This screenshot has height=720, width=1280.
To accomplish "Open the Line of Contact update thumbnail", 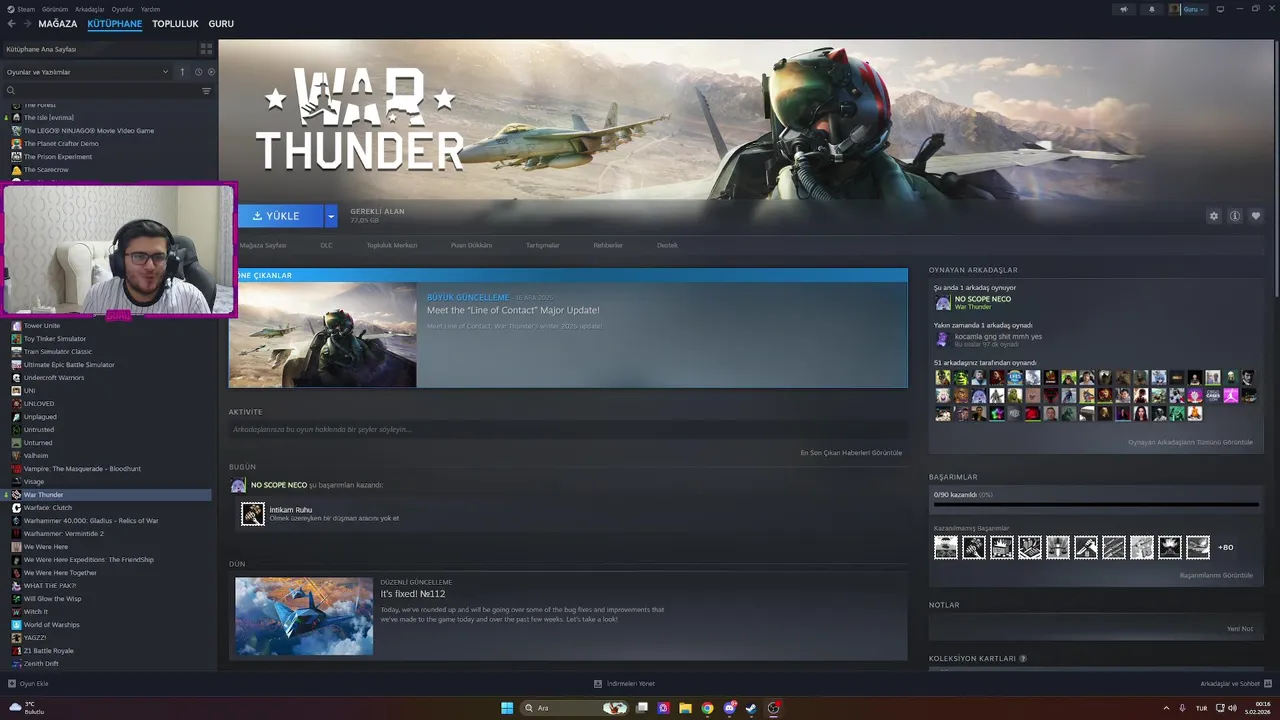I will click(x=322, y=334).
